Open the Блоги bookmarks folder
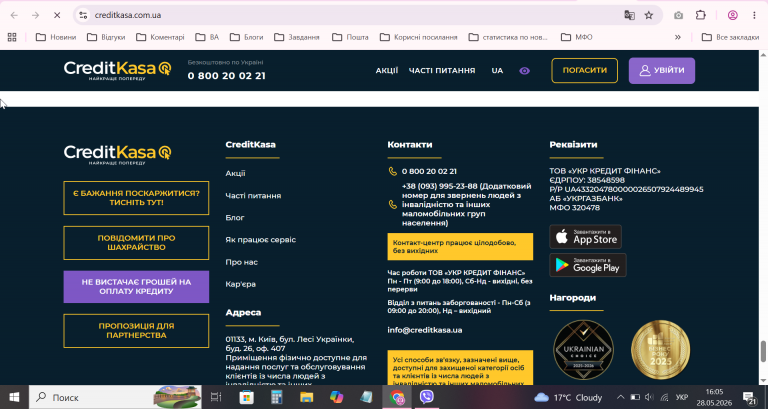 pos(246,37)
